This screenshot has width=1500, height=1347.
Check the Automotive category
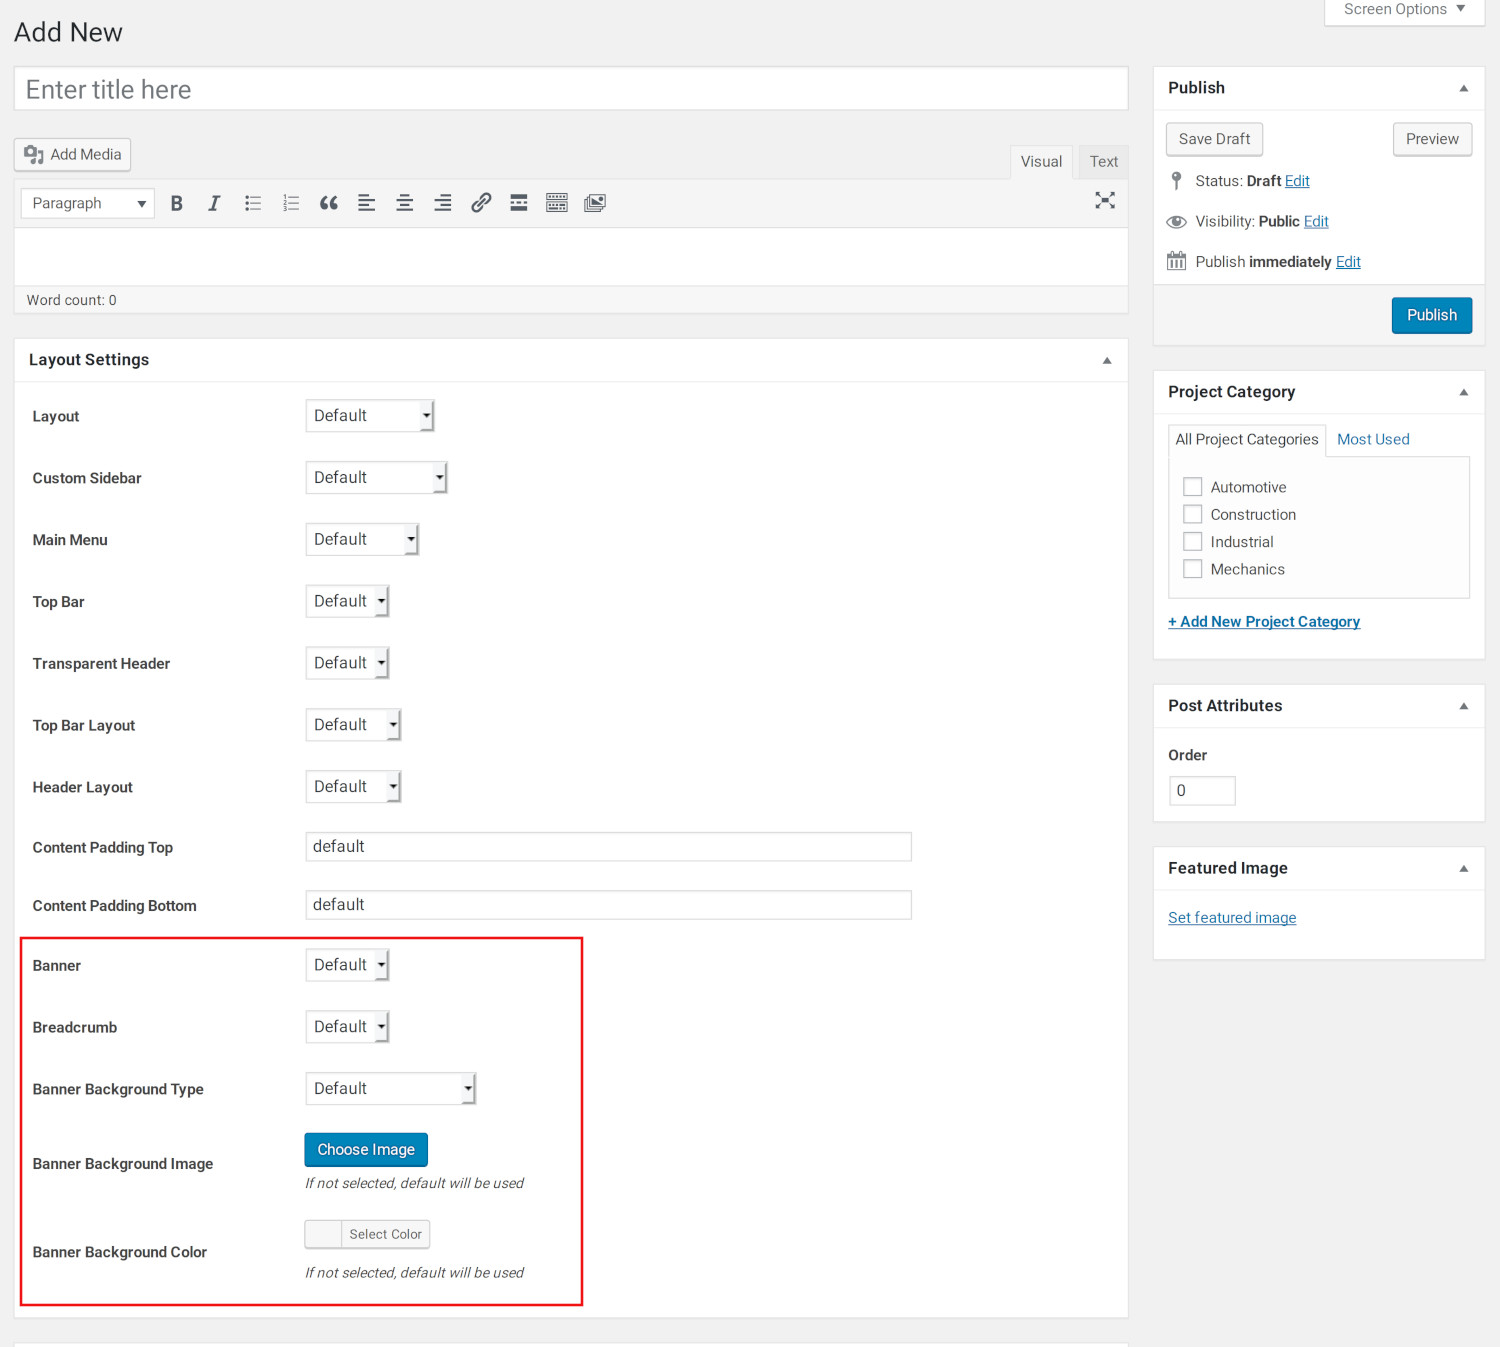coord(1192,487)
